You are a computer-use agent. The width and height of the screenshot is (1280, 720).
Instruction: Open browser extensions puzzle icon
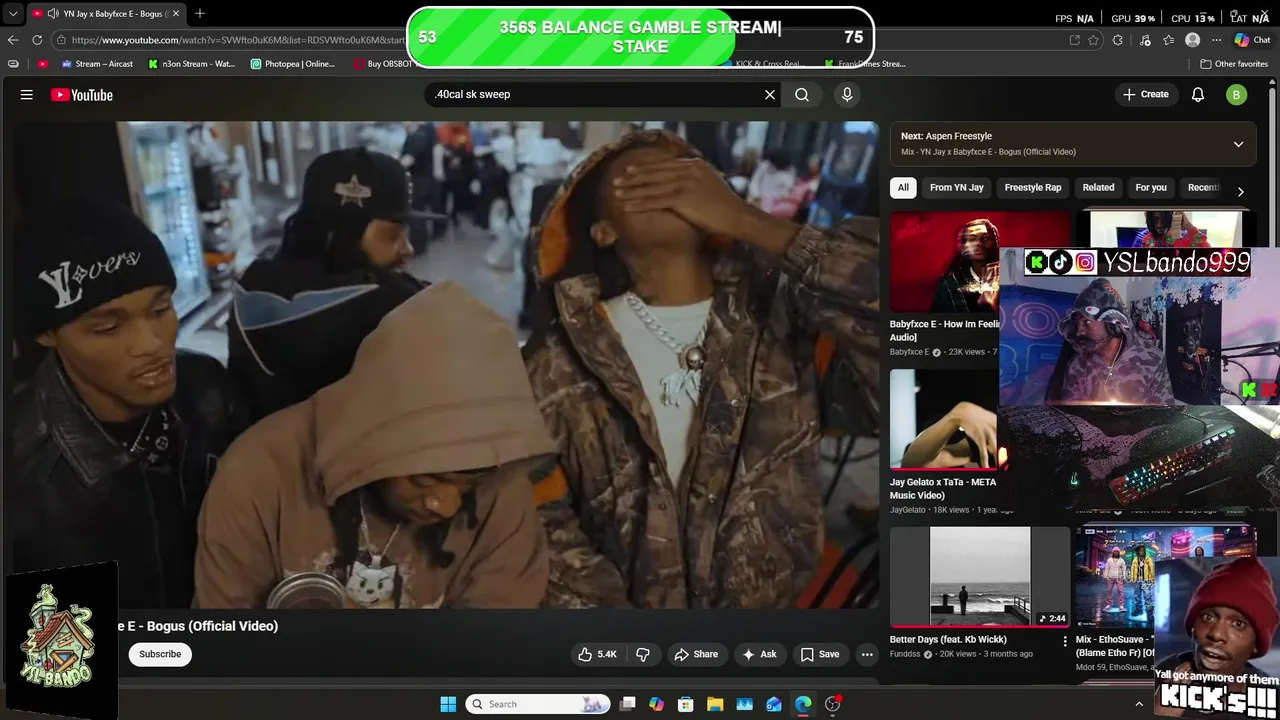[1118, 40]
